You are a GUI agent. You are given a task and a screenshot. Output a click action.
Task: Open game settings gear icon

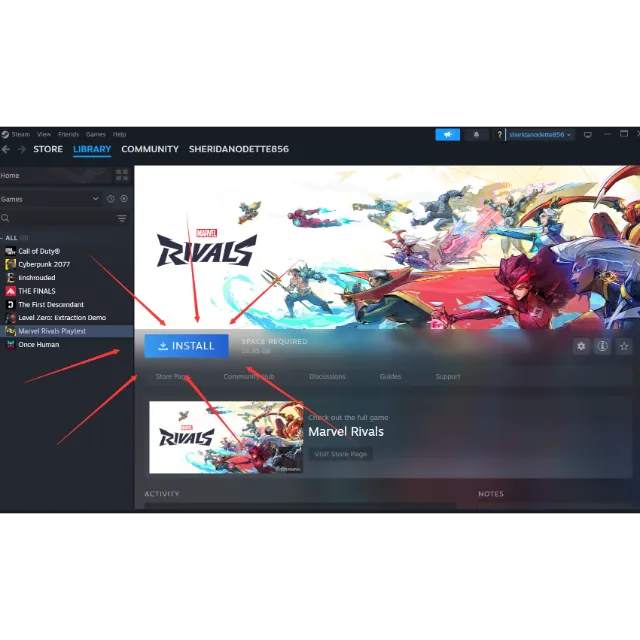pyautogui.click(x=581, y=347)
